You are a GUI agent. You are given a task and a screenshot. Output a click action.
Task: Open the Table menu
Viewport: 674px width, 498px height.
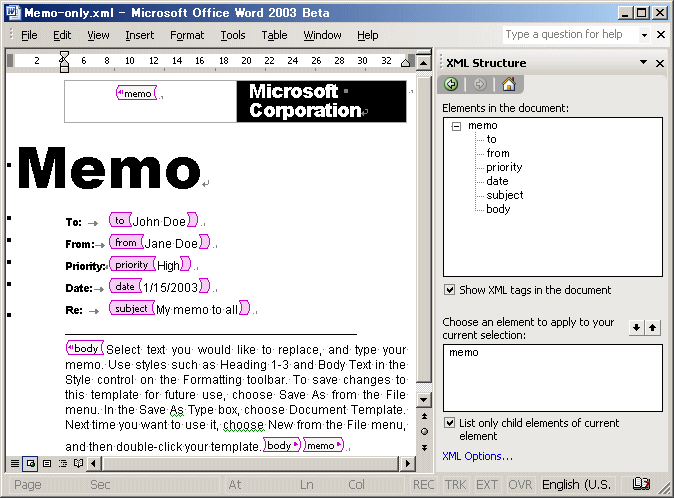coord(274,35)
